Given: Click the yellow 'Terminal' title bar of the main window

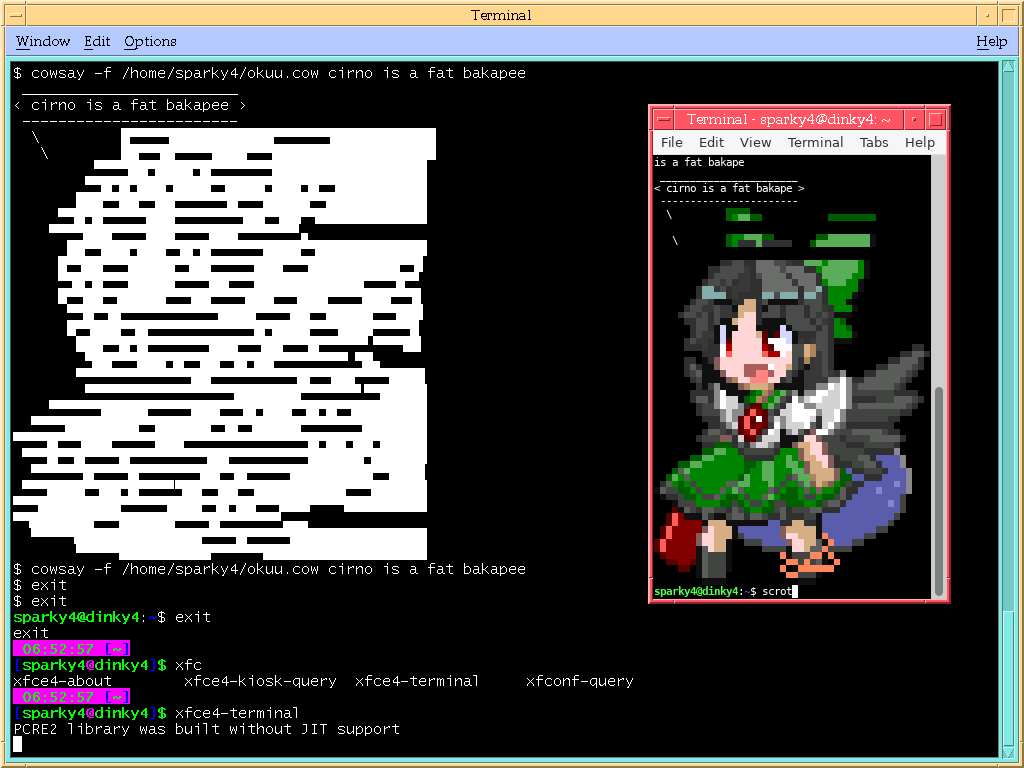Looking at the screenshot, I should 500,15.
